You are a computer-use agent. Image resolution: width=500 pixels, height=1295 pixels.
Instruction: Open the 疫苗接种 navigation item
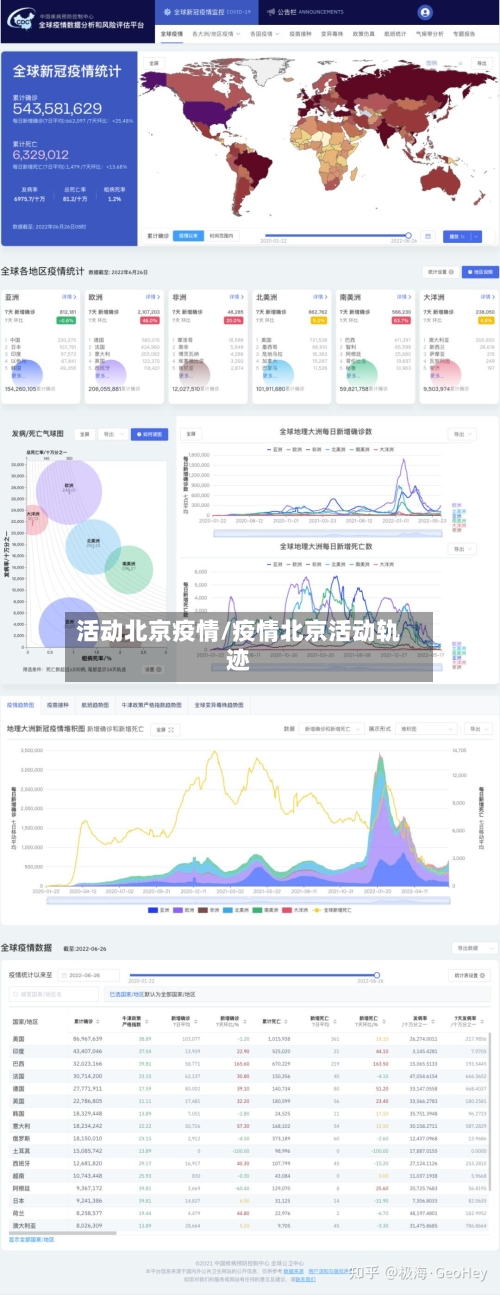pyautogui.click(x=299, y=33)
